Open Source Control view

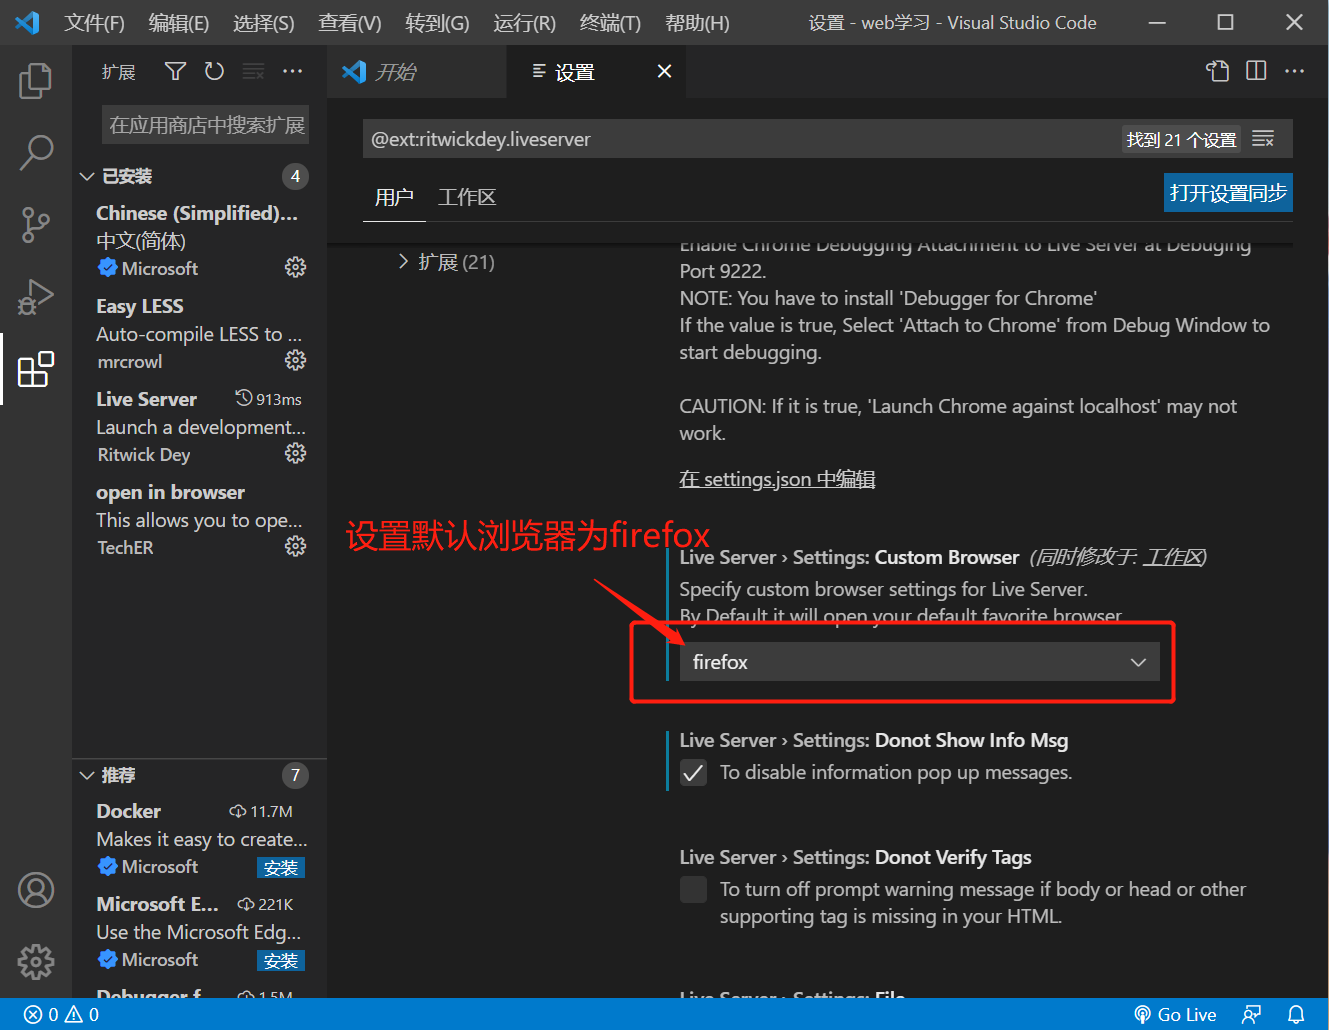click(36, 225)
